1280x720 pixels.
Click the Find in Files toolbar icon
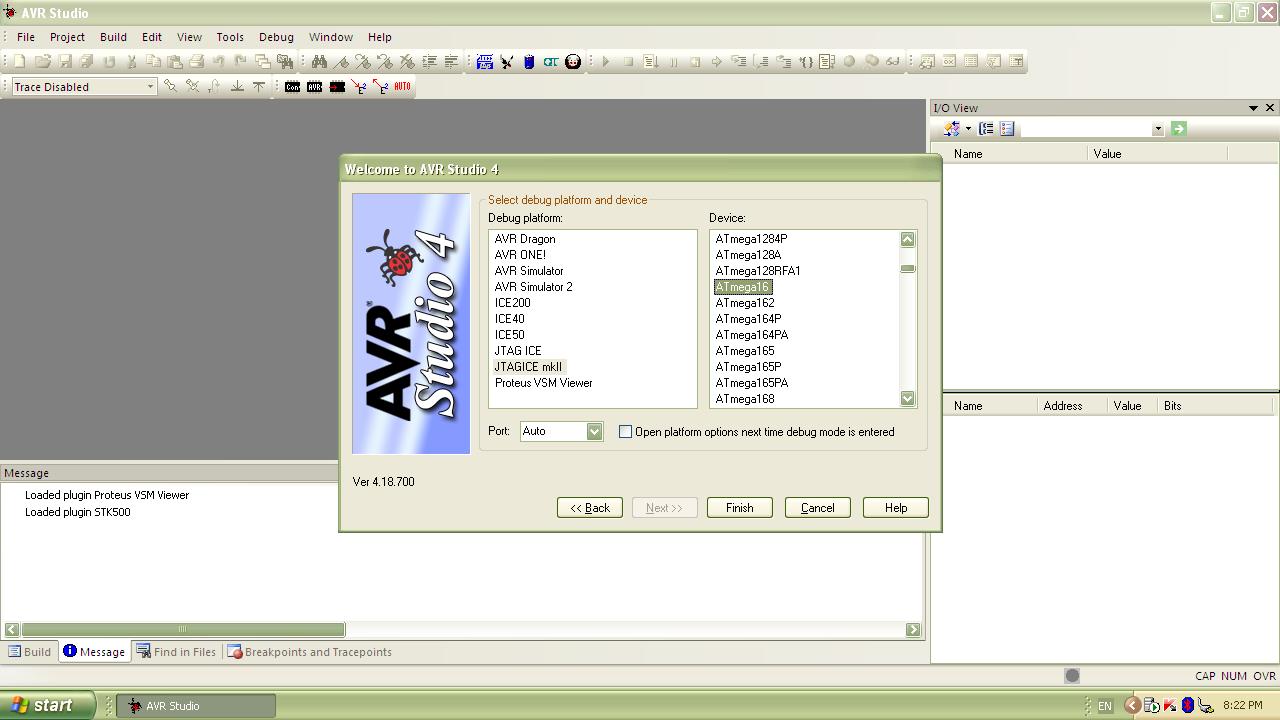[284, 61]
